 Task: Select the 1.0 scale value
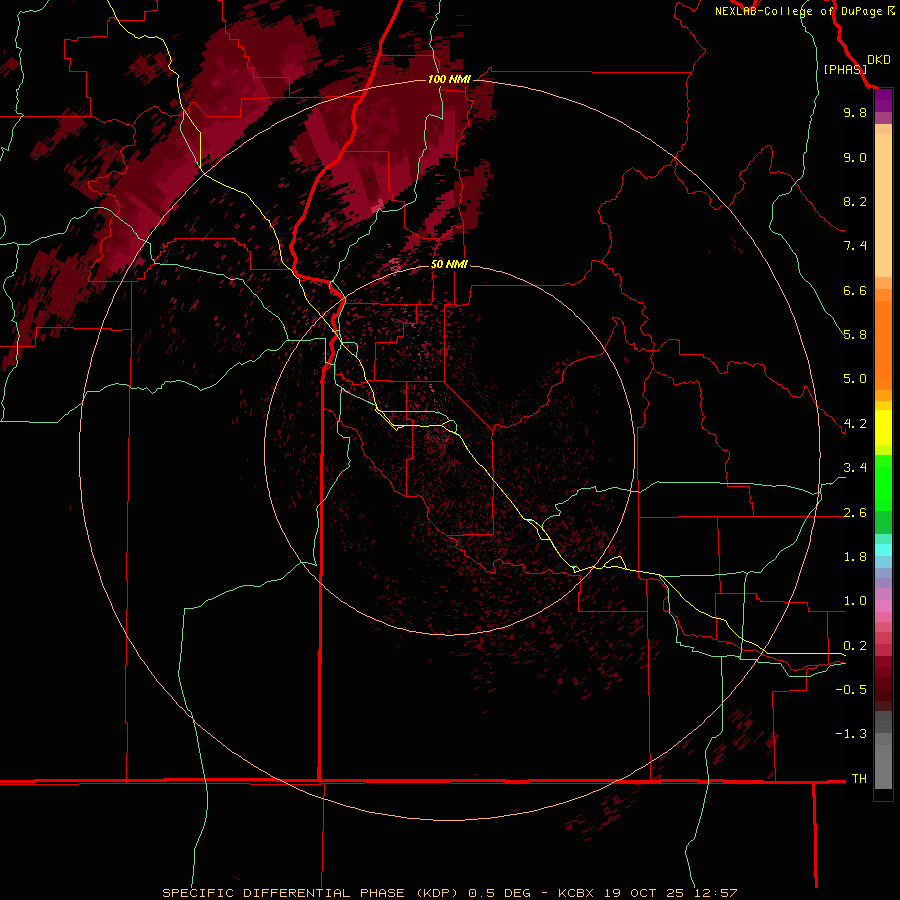[855, 601]
